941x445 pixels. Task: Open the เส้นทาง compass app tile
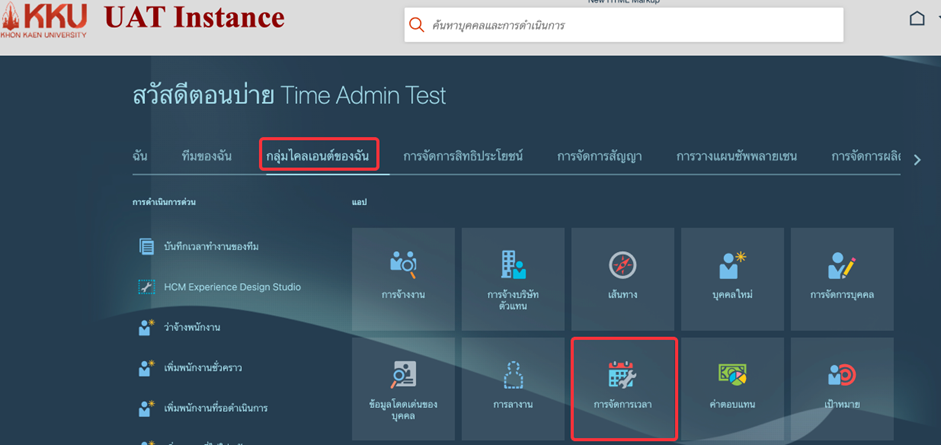tap(622, 276)
